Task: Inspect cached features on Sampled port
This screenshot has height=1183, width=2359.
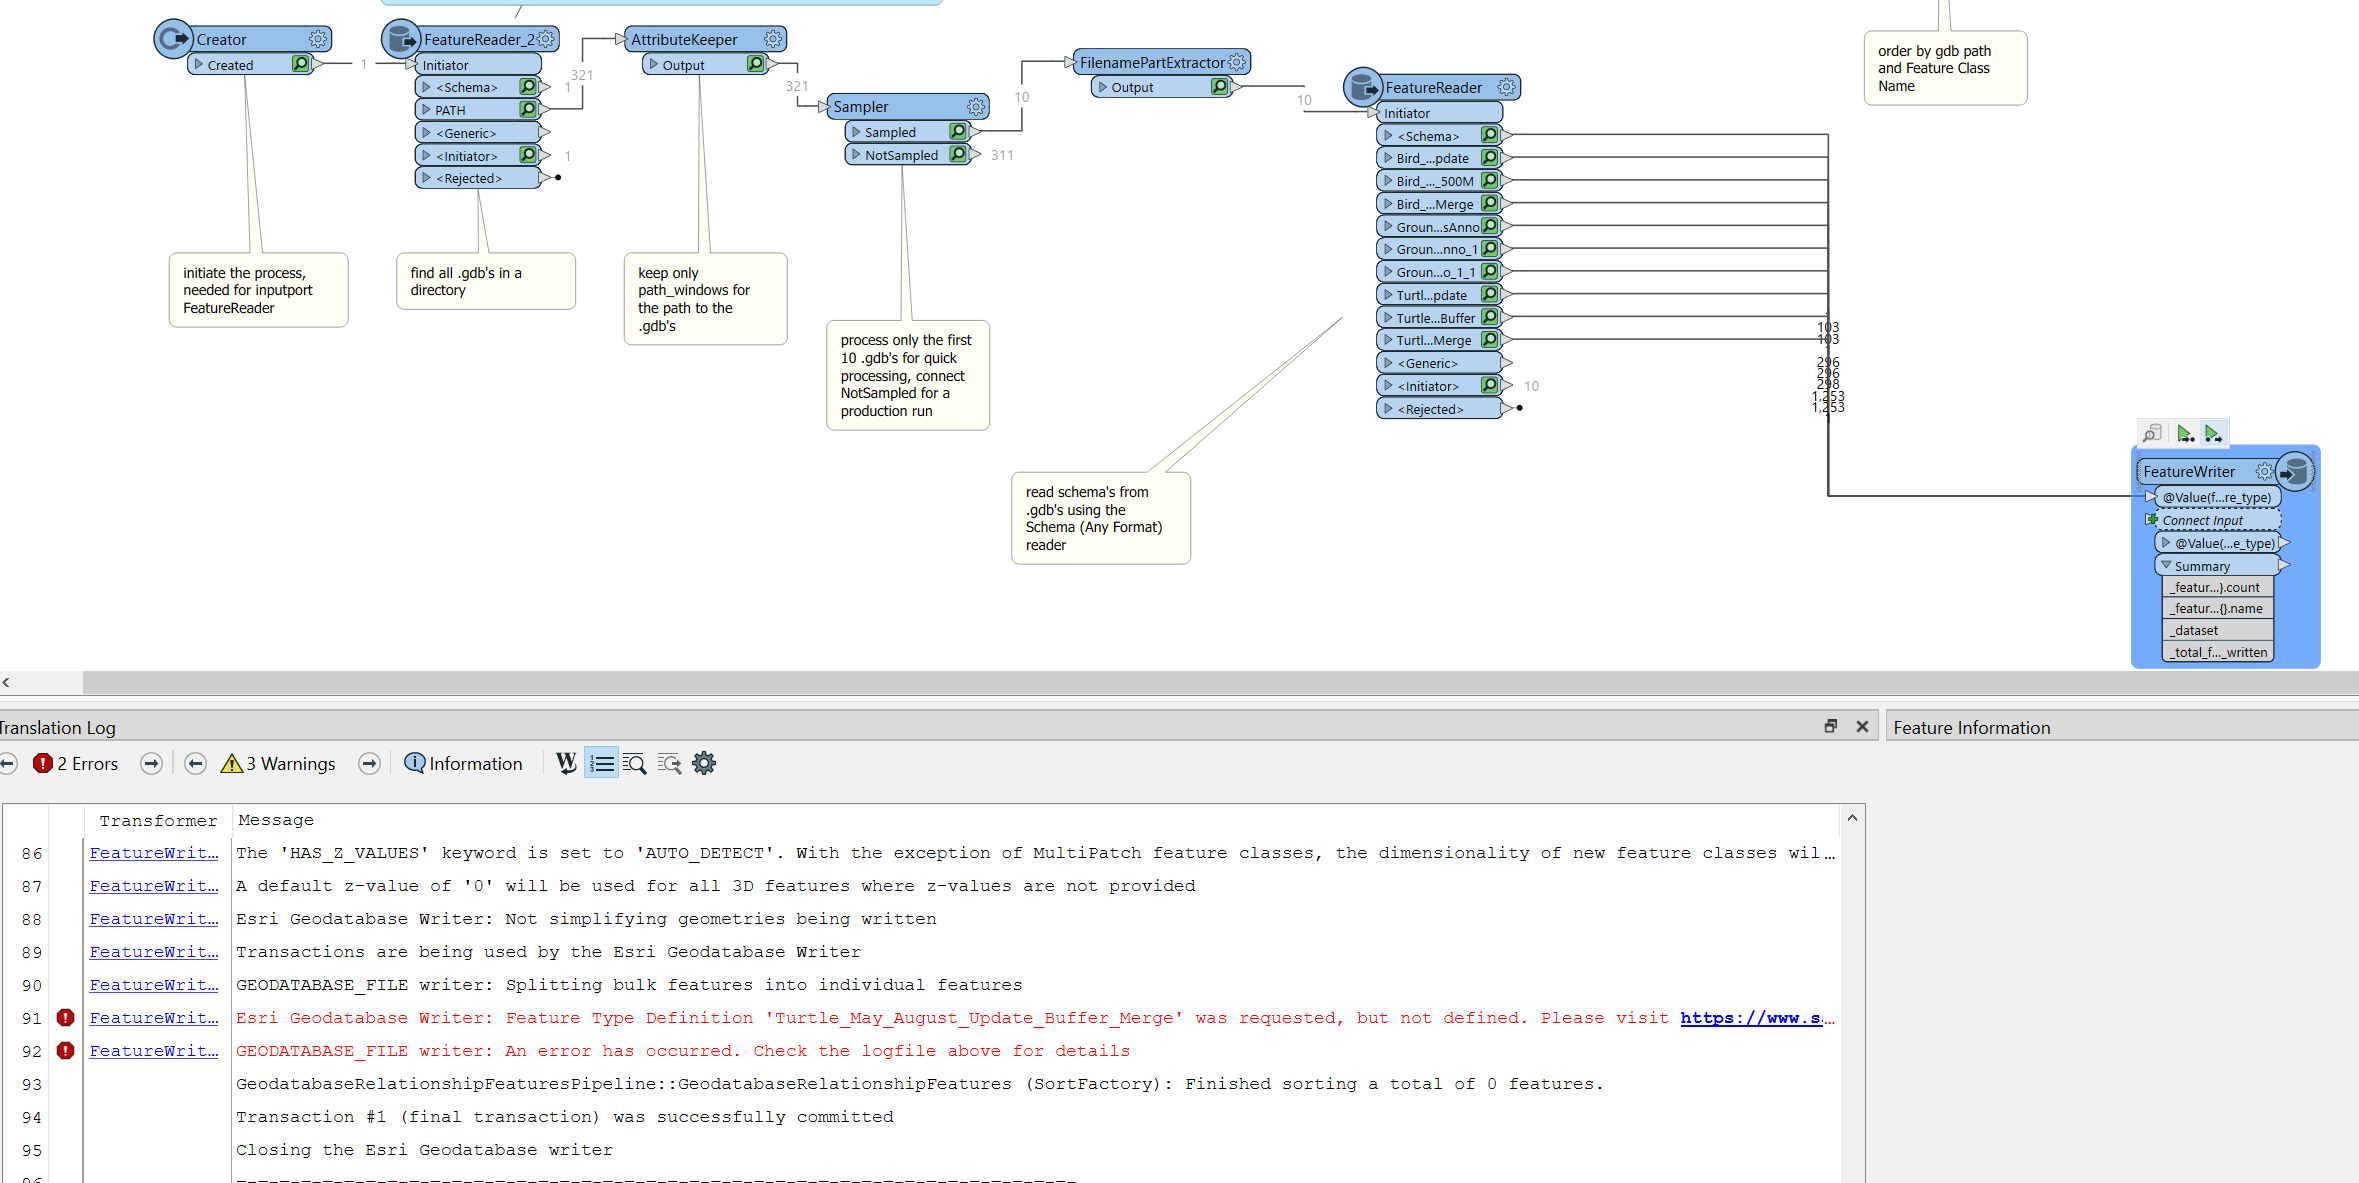Action: [x=958, y=131]
